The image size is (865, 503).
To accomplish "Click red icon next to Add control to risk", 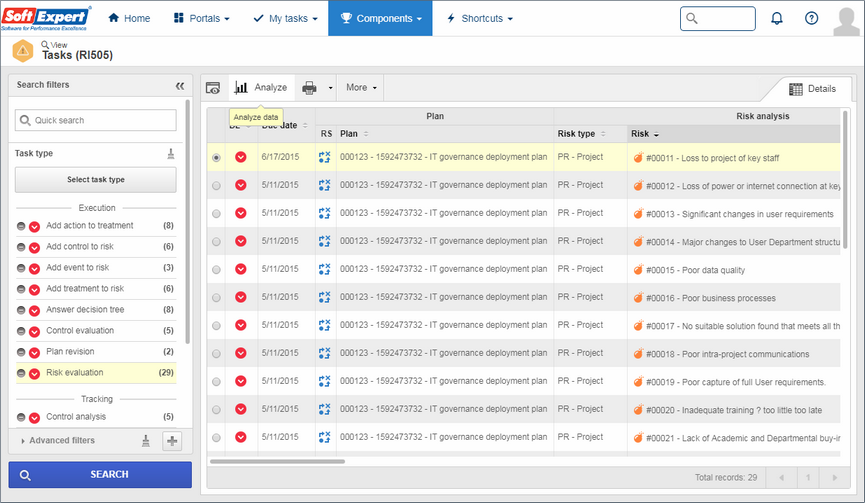I will coord(34,247).
